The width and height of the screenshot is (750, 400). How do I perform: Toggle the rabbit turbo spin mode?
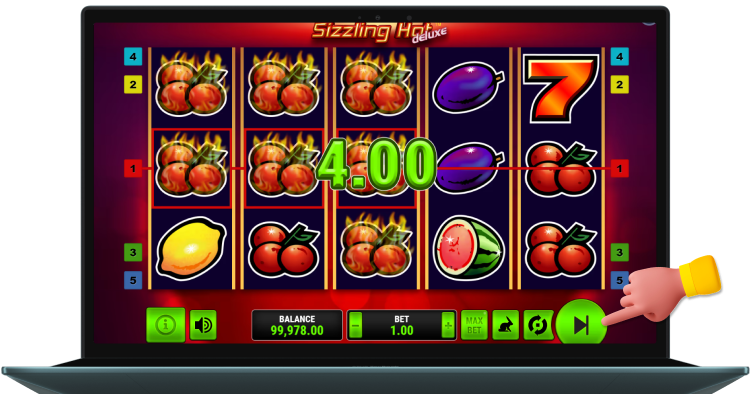(x=506, y=325)
